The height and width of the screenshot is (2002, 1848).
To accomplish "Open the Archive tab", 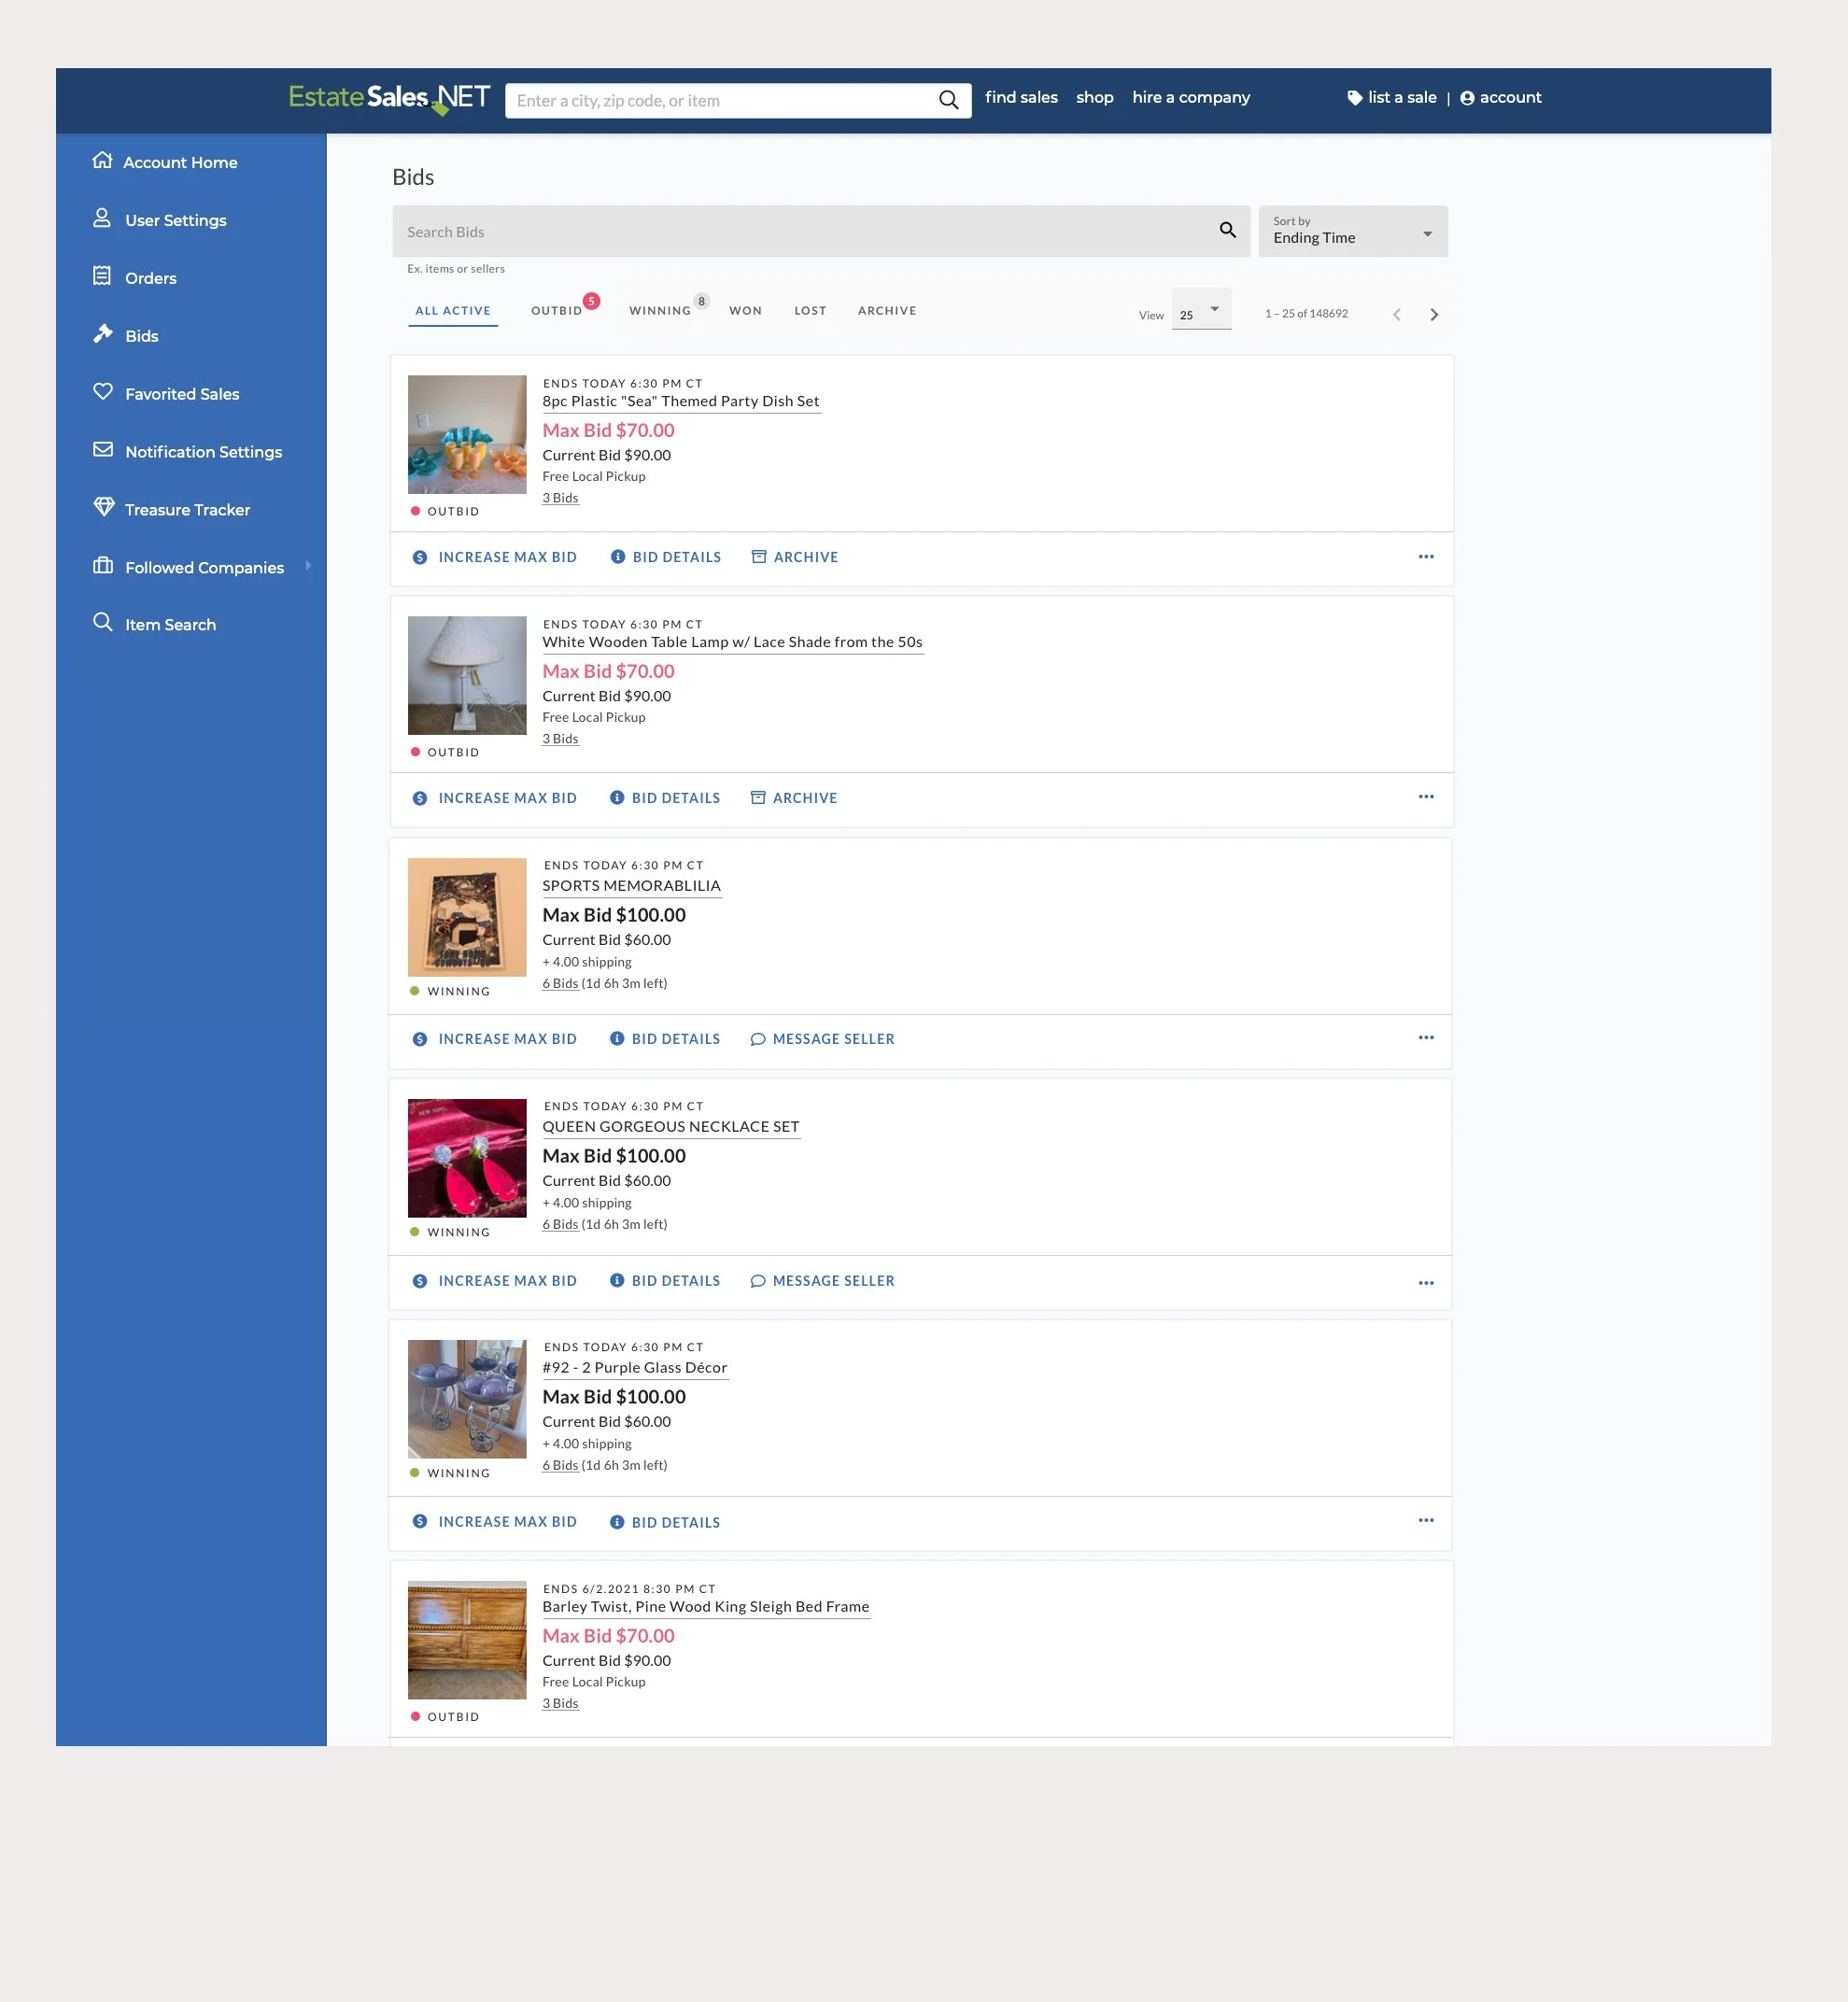I will click(886, 311).
